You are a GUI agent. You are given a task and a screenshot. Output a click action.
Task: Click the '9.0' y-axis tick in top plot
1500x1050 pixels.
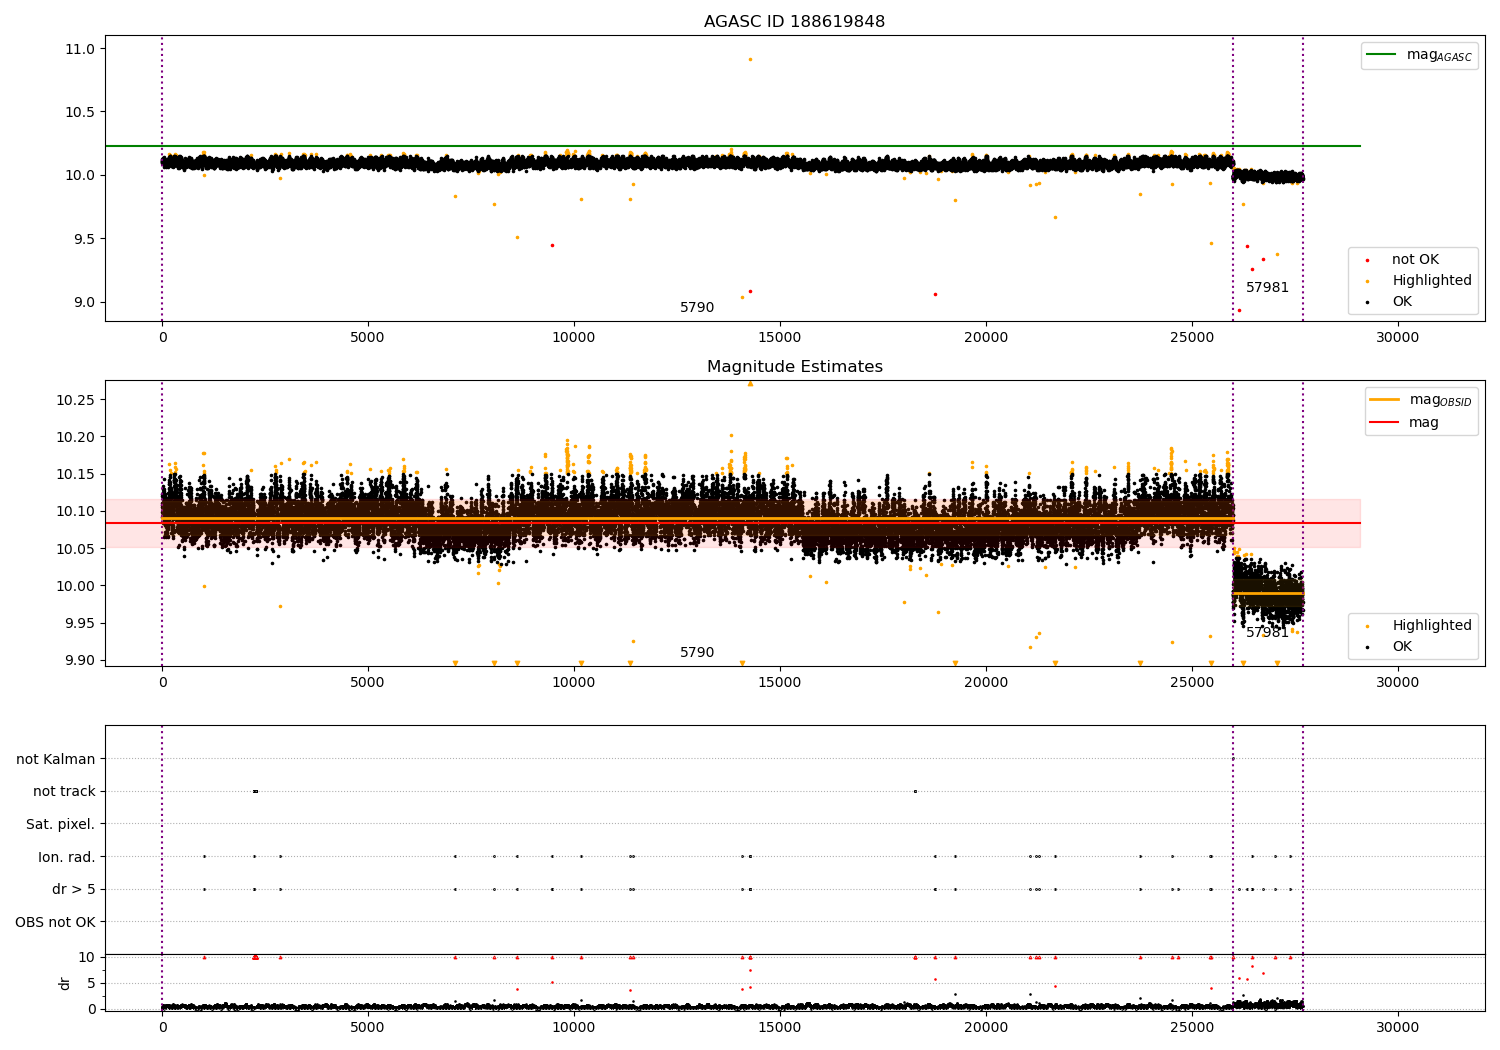coord(84,303)
